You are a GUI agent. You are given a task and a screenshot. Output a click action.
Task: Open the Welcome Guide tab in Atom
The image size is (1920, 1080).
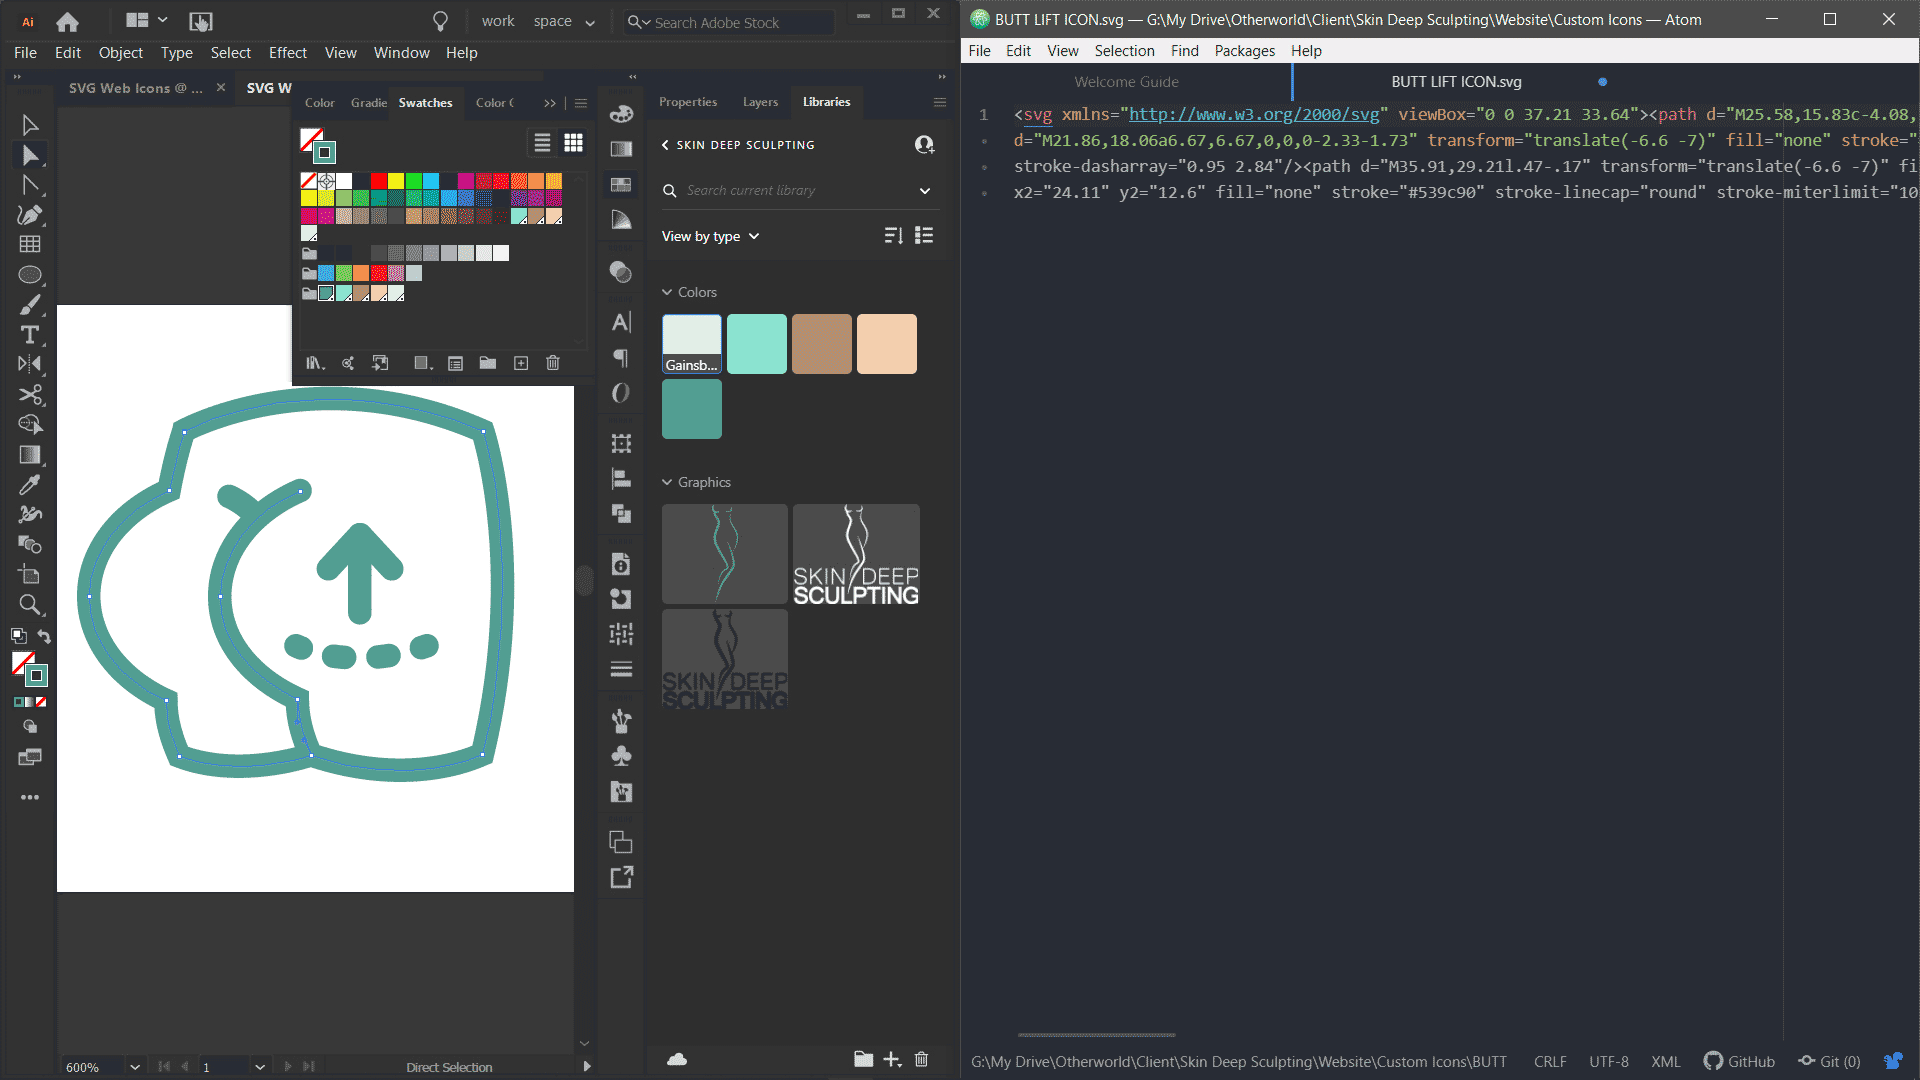(1126, 82)
